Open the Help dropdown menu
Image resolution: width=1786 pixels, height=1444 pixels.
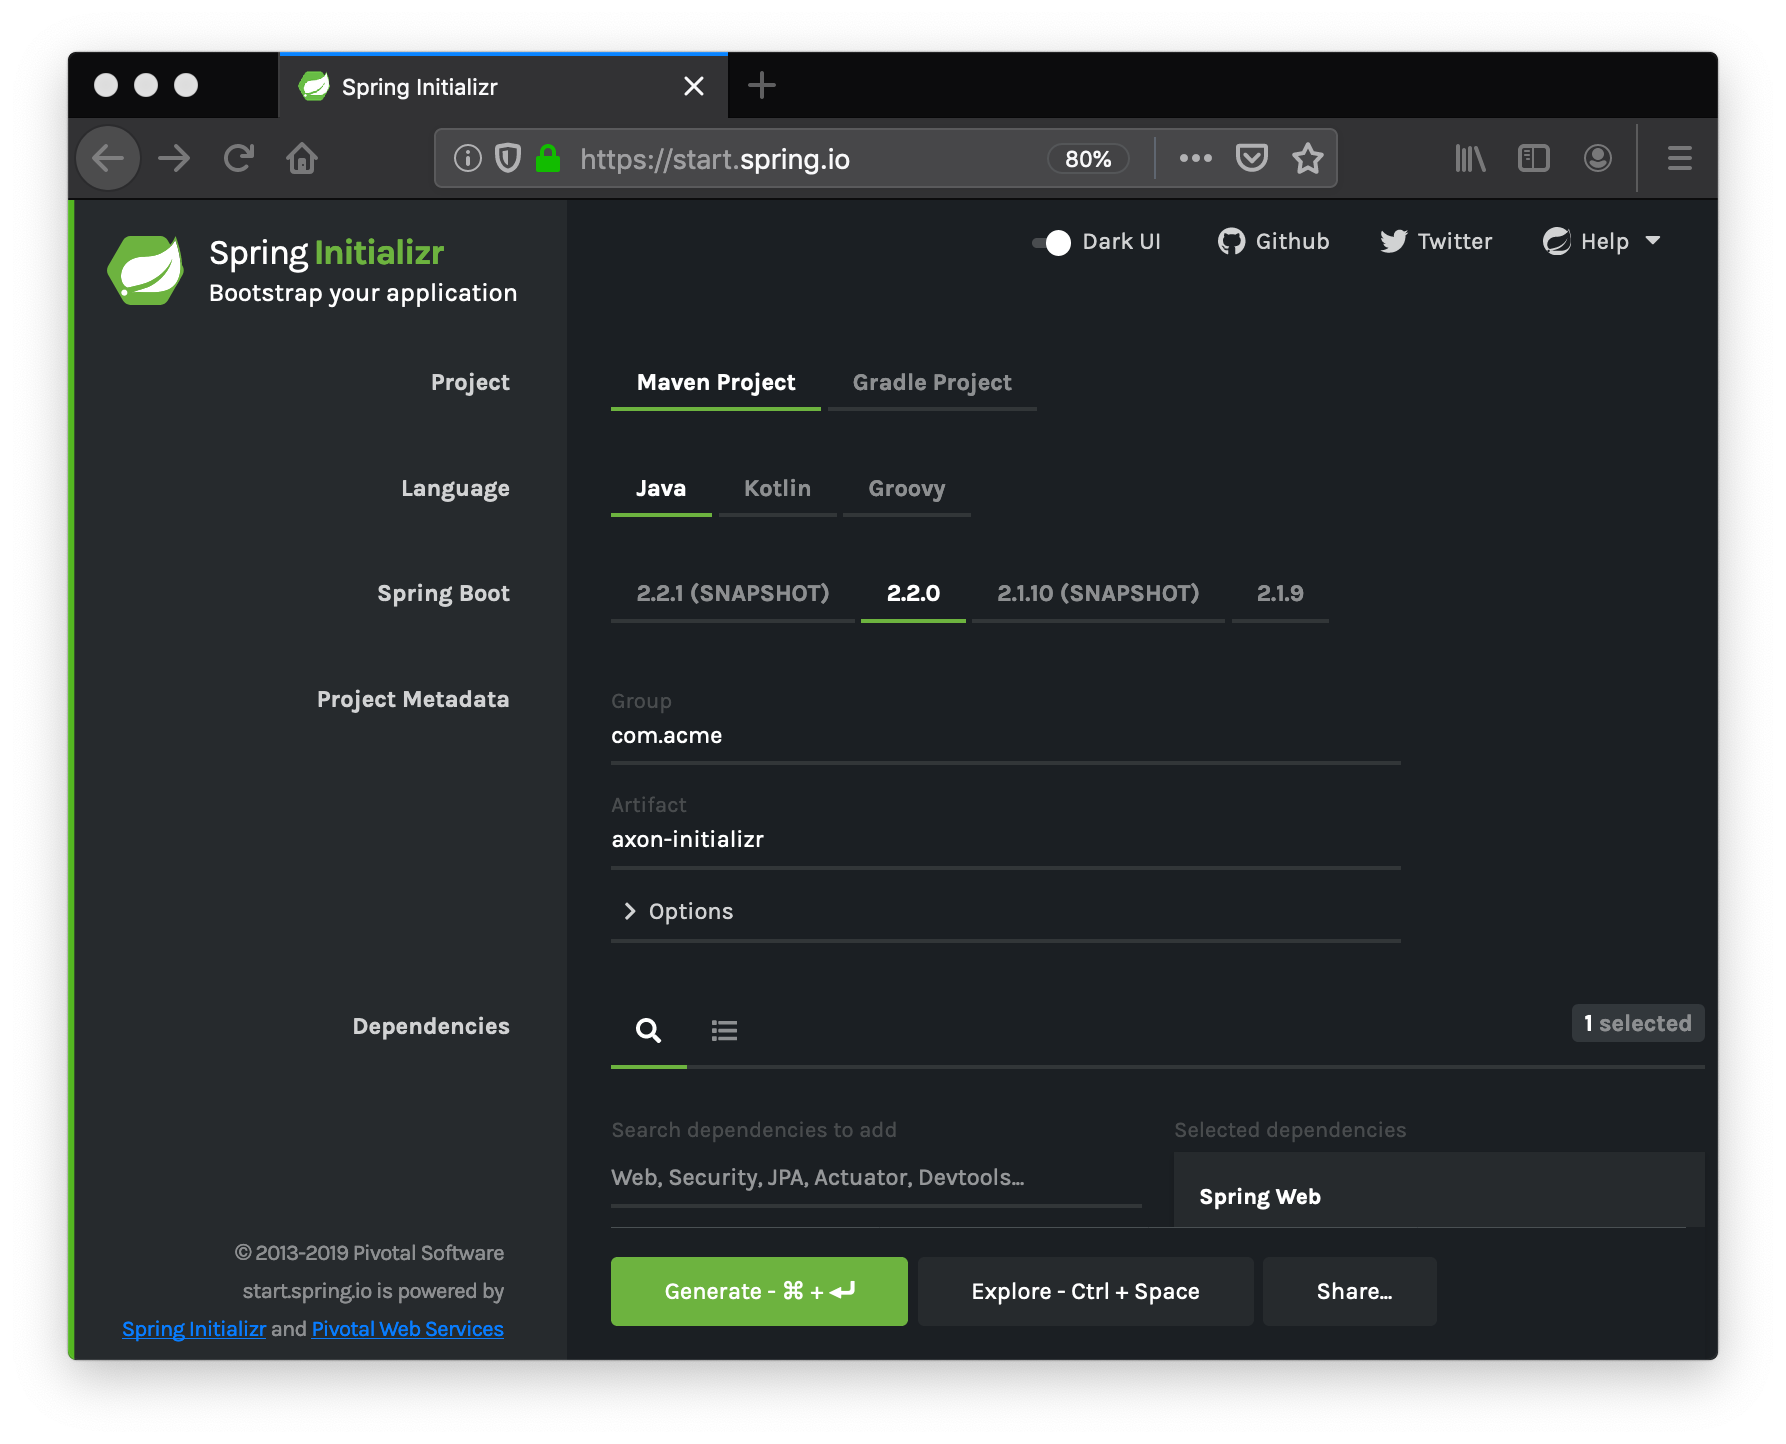pos(1602,242)
